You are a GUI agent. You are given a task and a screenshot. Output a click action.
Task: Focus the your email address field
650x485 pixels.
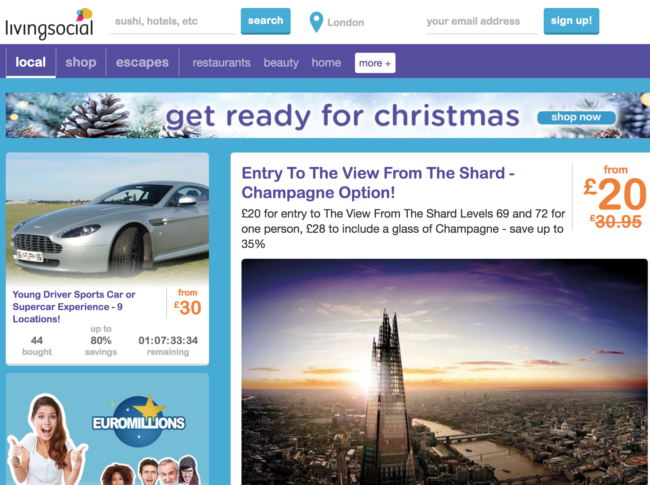[x=482, y=22]
